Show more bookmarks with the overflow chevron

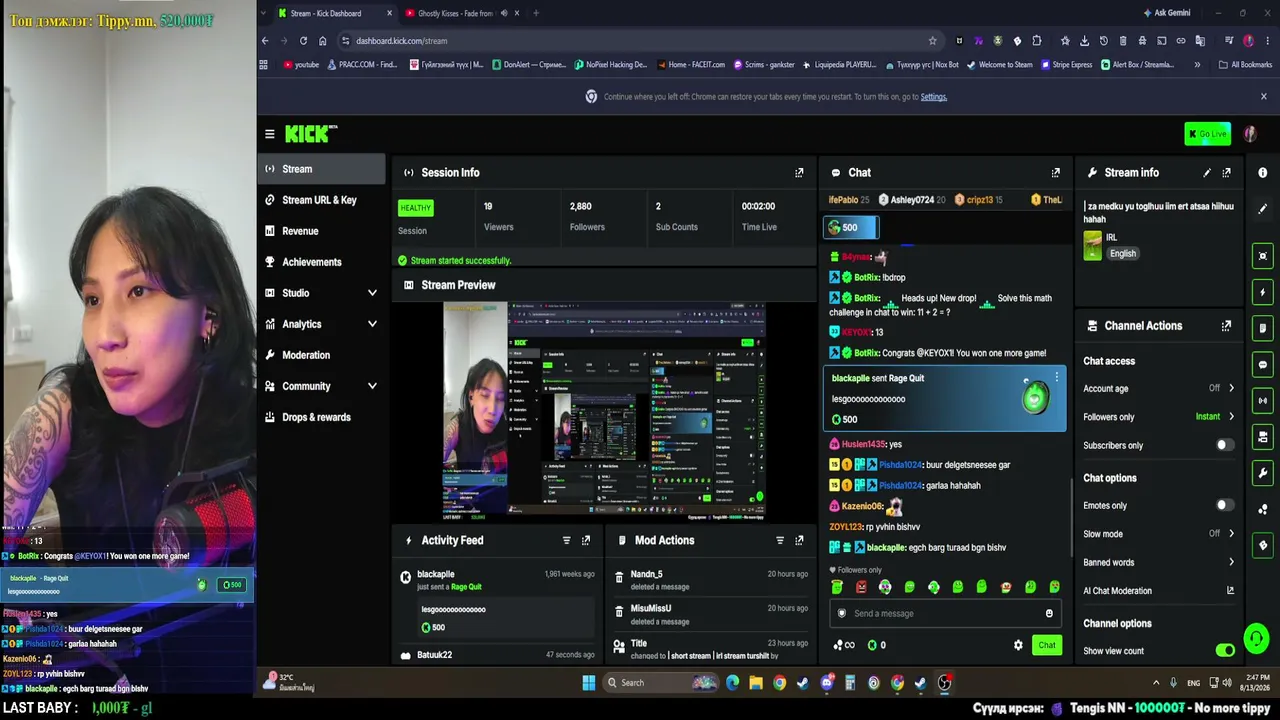click(x=1197, y=65)
